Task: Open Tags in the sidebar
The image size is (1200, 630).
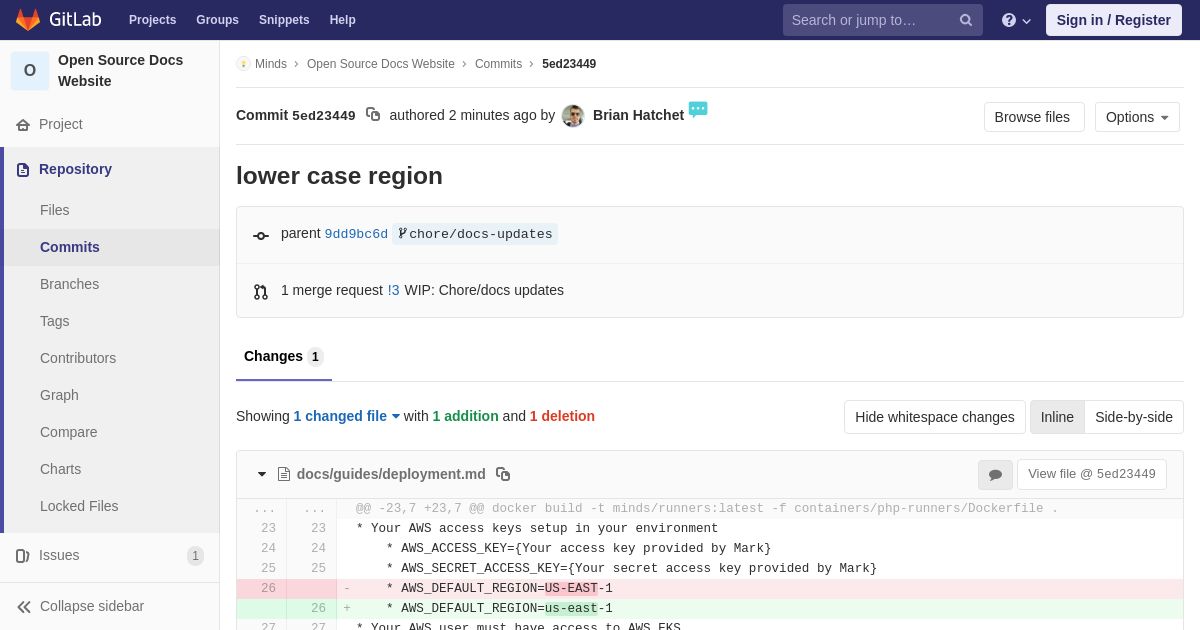Action: point(55,321)
